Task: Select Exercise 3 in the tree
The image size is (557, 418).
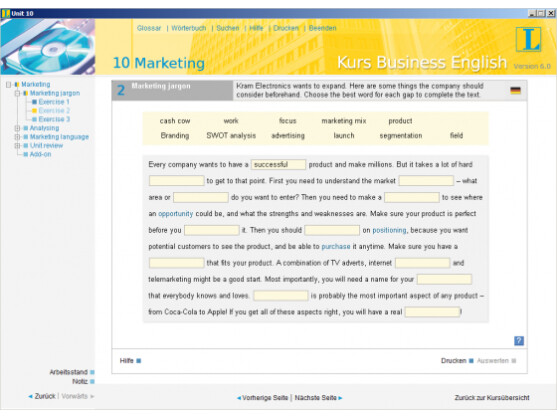Action: point(54,119)
